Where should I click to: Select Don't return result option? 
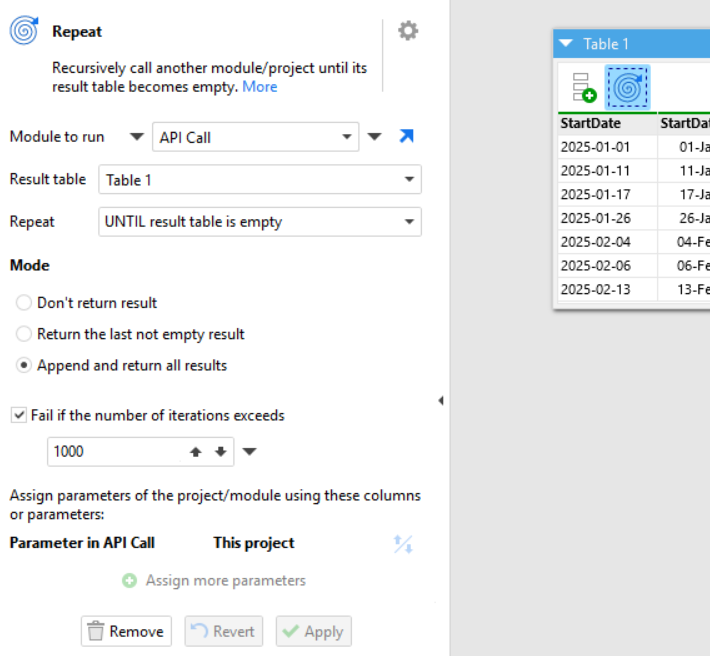point(24,303)
